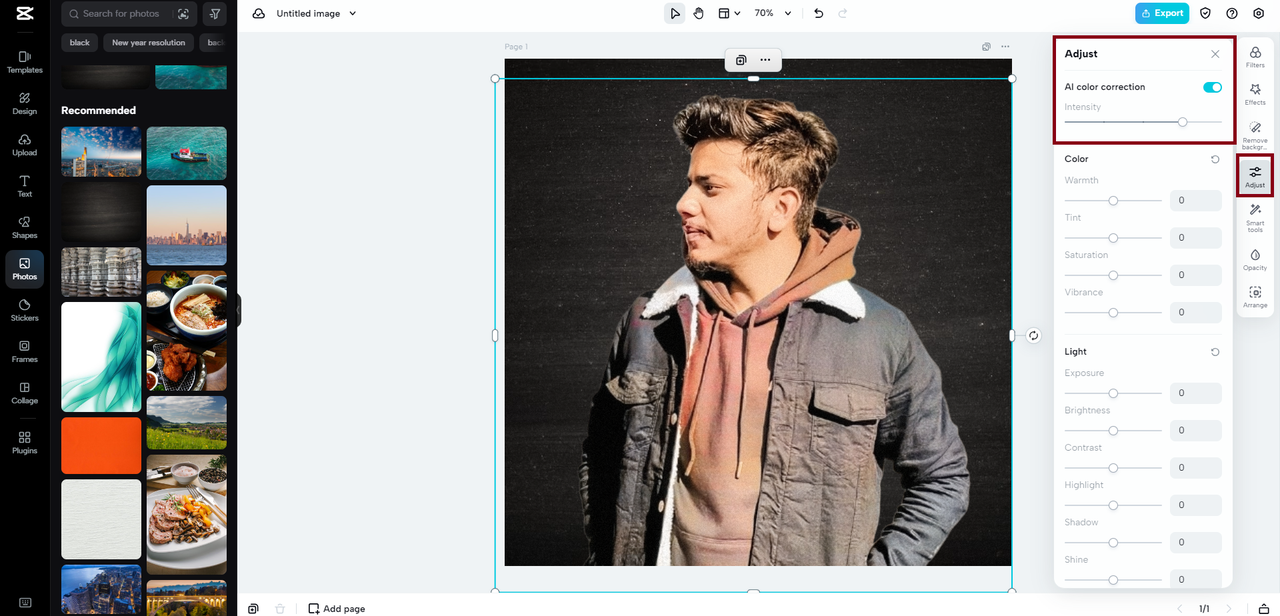This screenshot has width=1280, height=616.
Task: Open Page 1 more options menu
Action: (x=1005, y=46)
